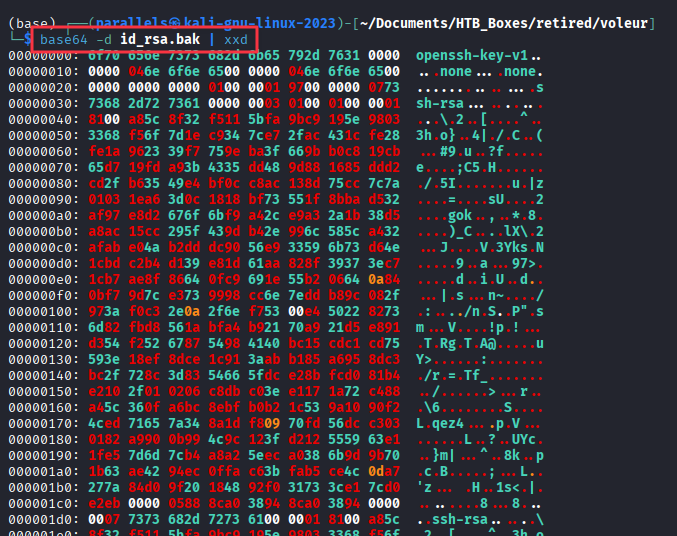Click the -d flag in the command
Screen dimensions: 677x536
tap(104, 39)
